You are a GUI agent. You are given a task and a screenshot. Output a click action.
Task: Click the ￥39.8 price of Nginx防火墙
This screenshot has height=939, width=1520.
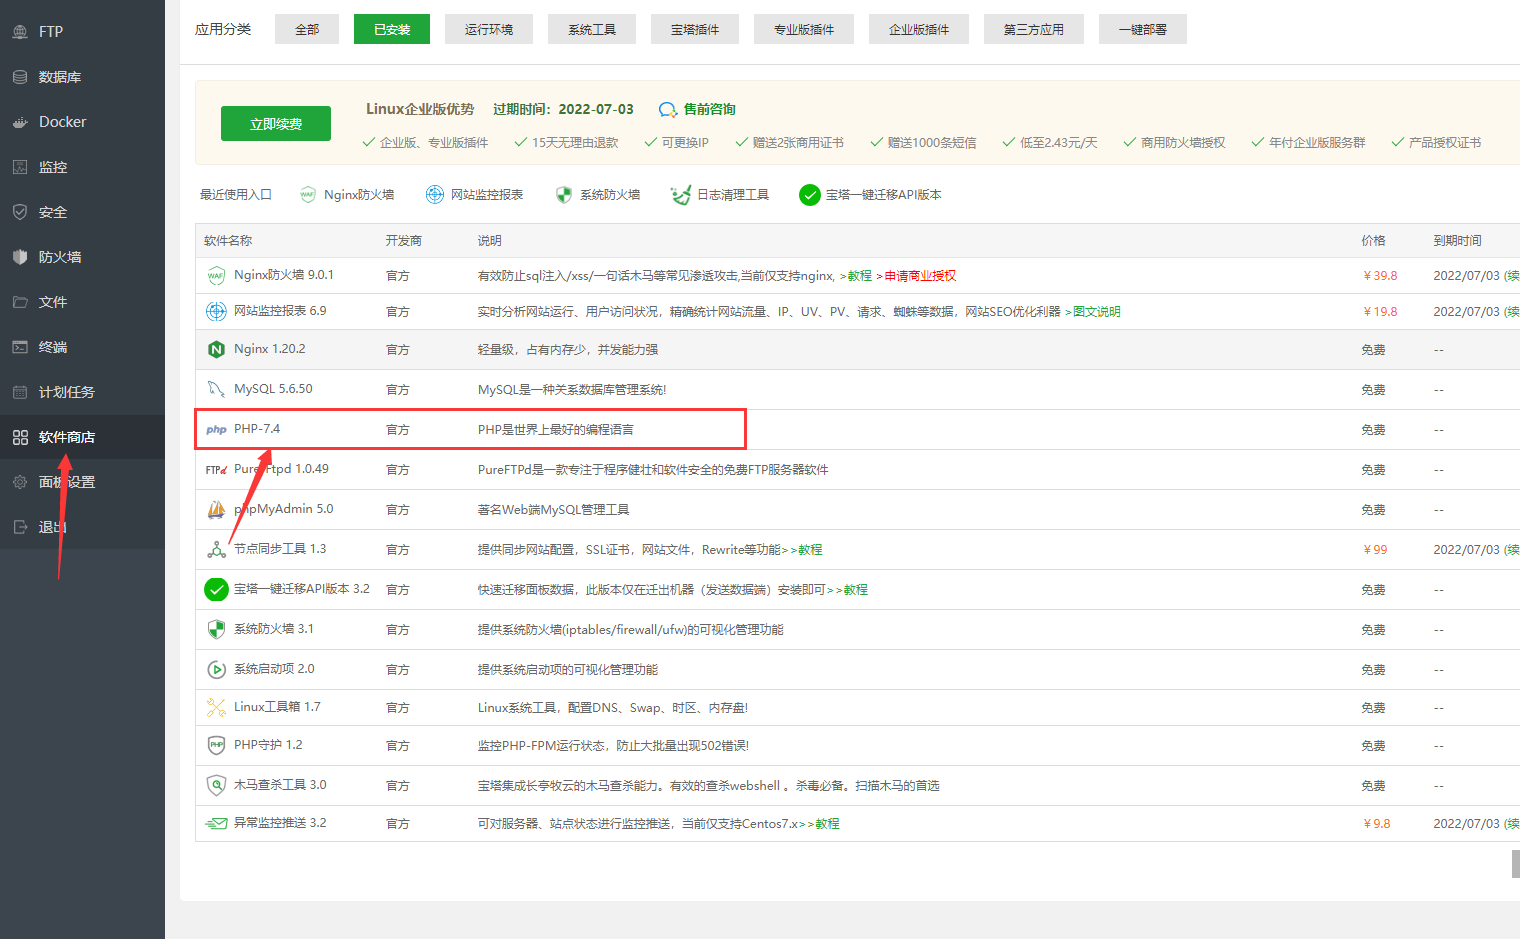coord(1380,276)
